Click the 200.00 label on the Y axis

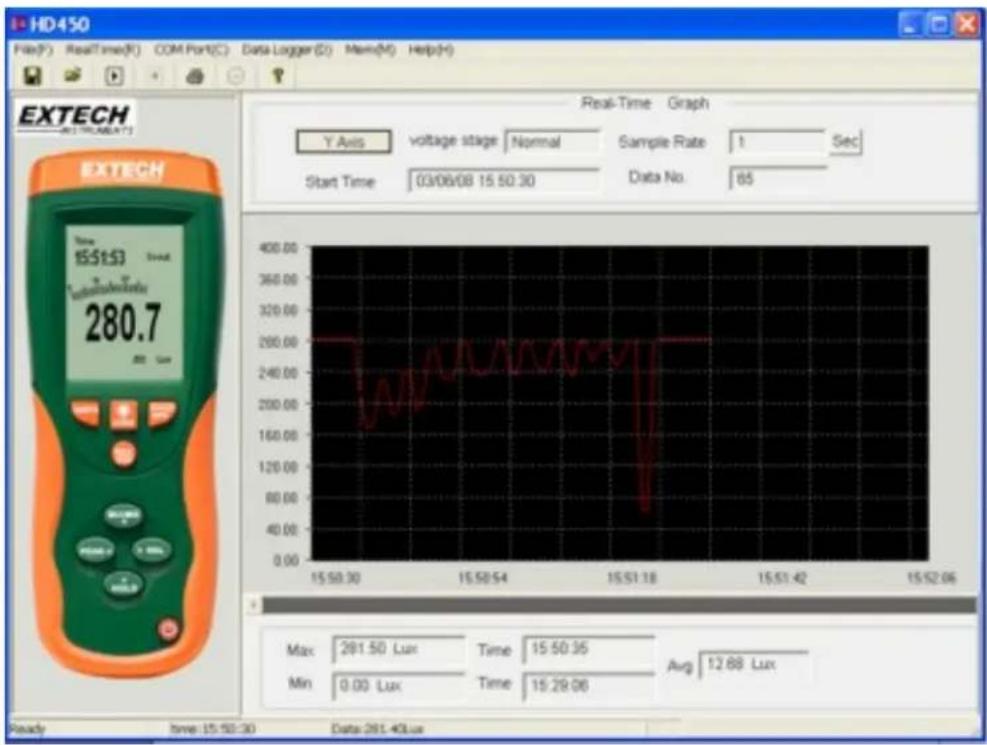click(278, 404)
